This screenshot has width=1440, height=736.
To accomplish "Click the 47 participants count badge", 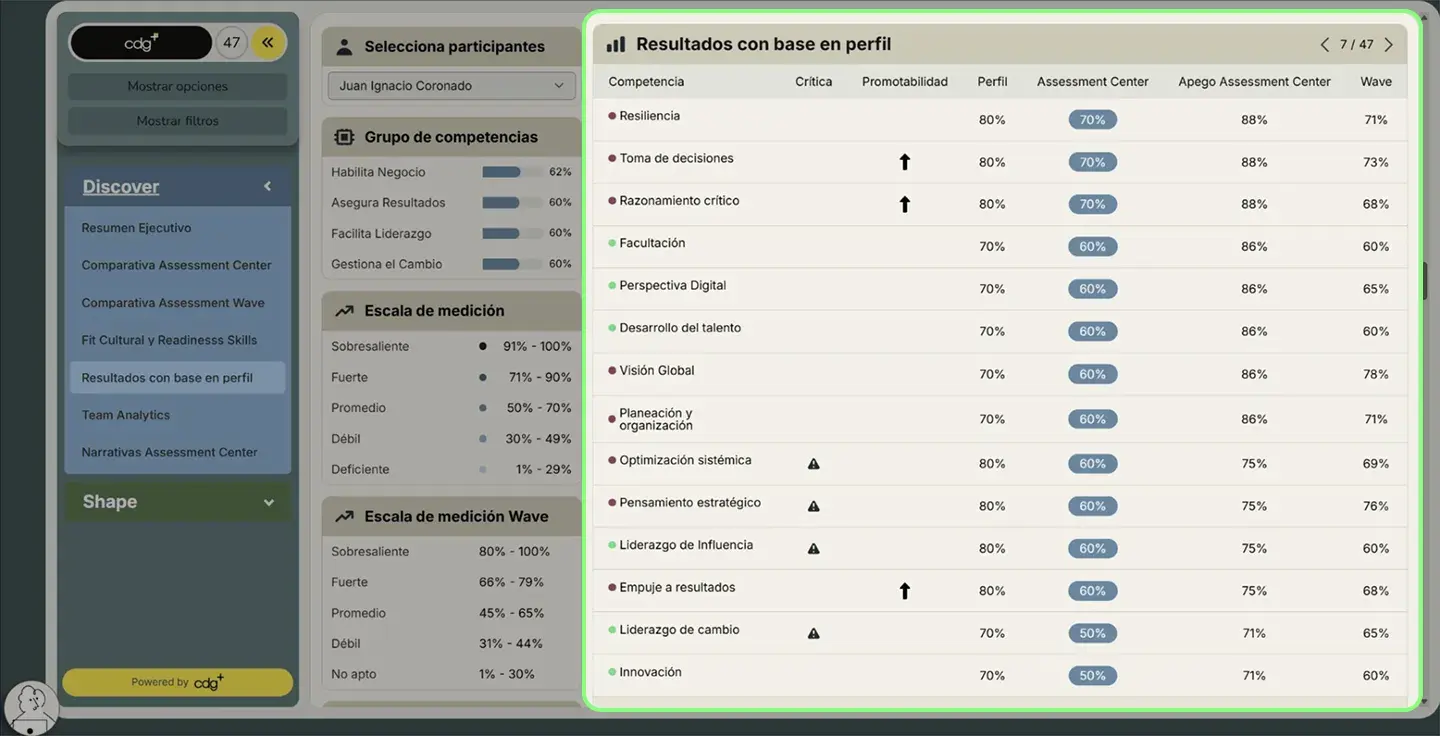I will click(232, 43).
